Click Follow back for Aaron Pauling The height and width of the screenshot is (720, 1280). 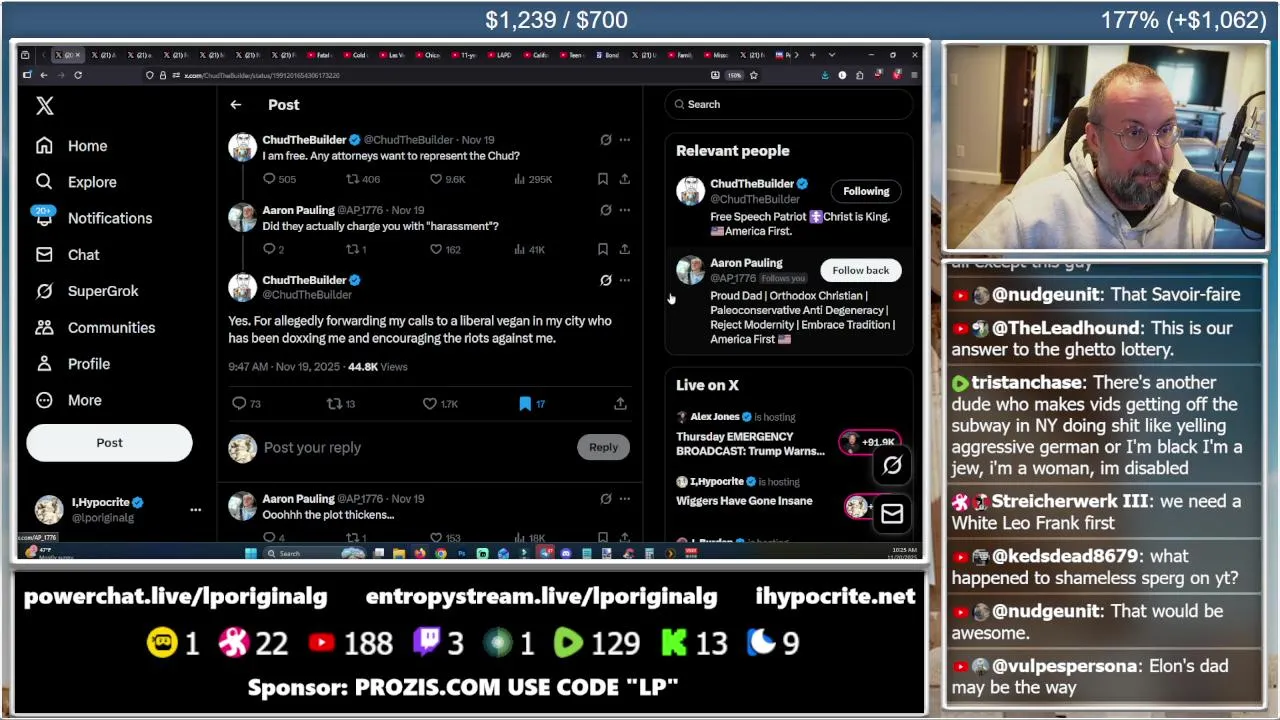(860, 270)
